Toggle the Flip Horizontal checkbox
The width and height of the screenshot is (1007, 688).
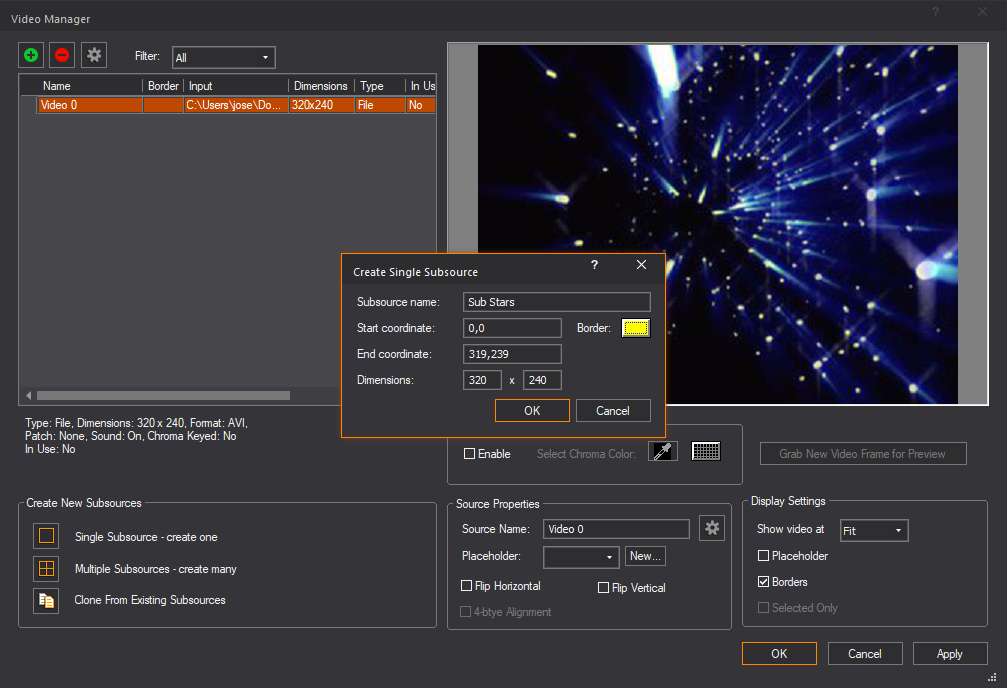point(467,587)
